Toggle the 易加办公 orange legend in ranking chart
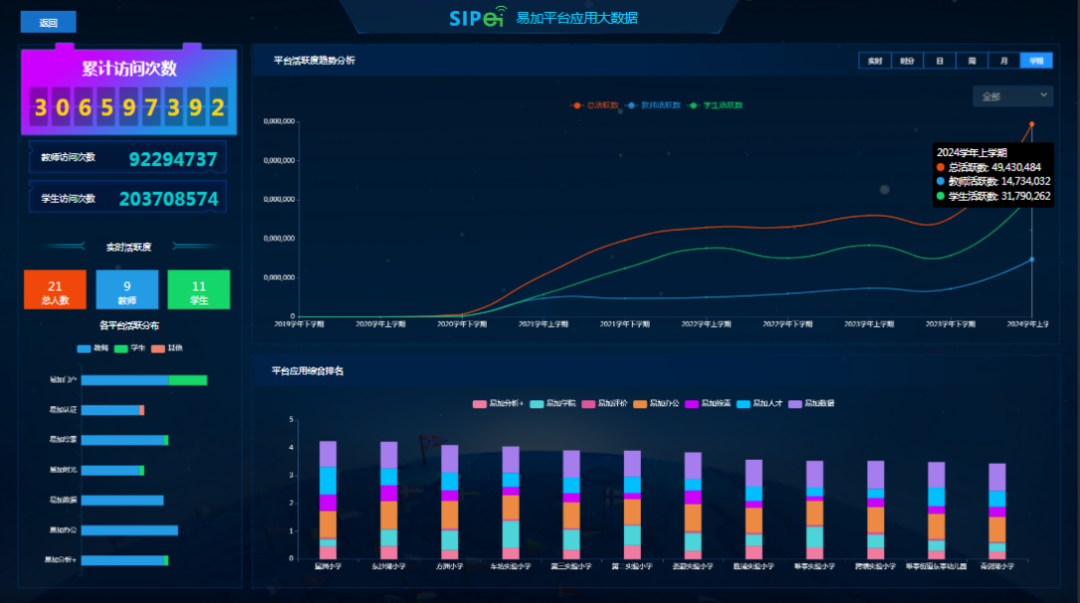1080x603 pixels. pyautogui.click(x=657, y=403)
